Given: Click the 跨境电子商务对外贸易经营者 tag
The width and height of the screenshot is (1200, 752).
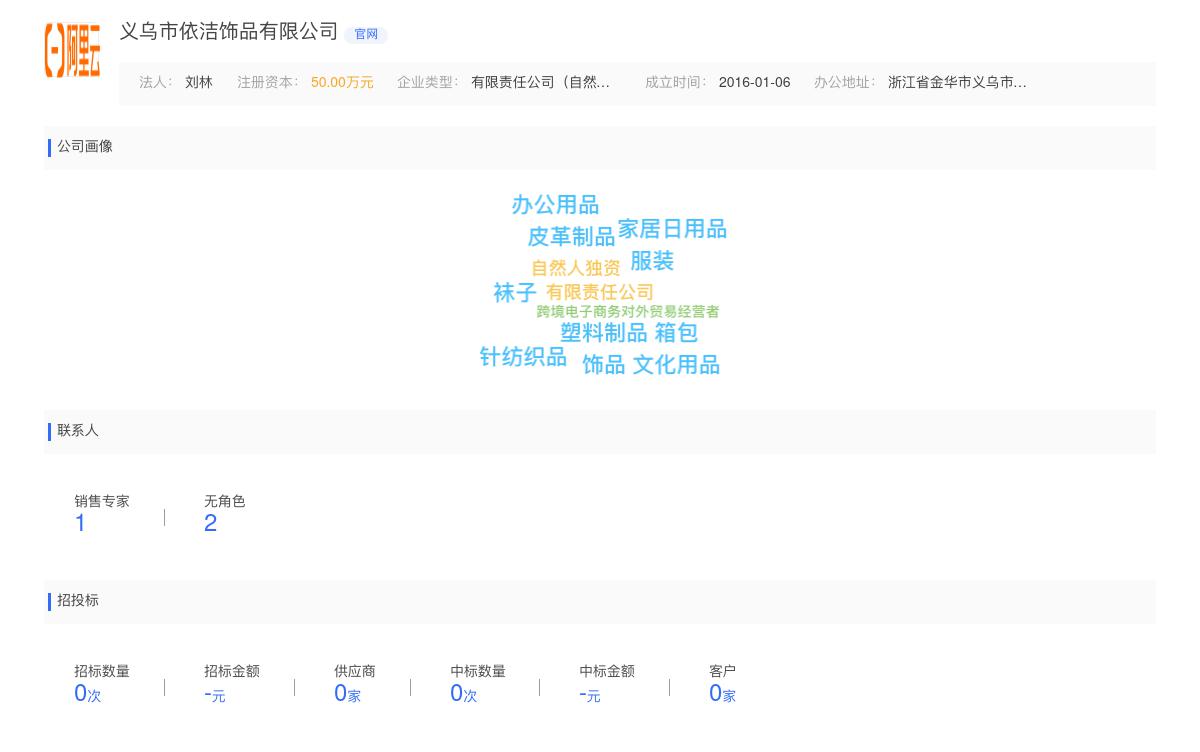Looking at the screenshot, I should (x=627, y=312).
